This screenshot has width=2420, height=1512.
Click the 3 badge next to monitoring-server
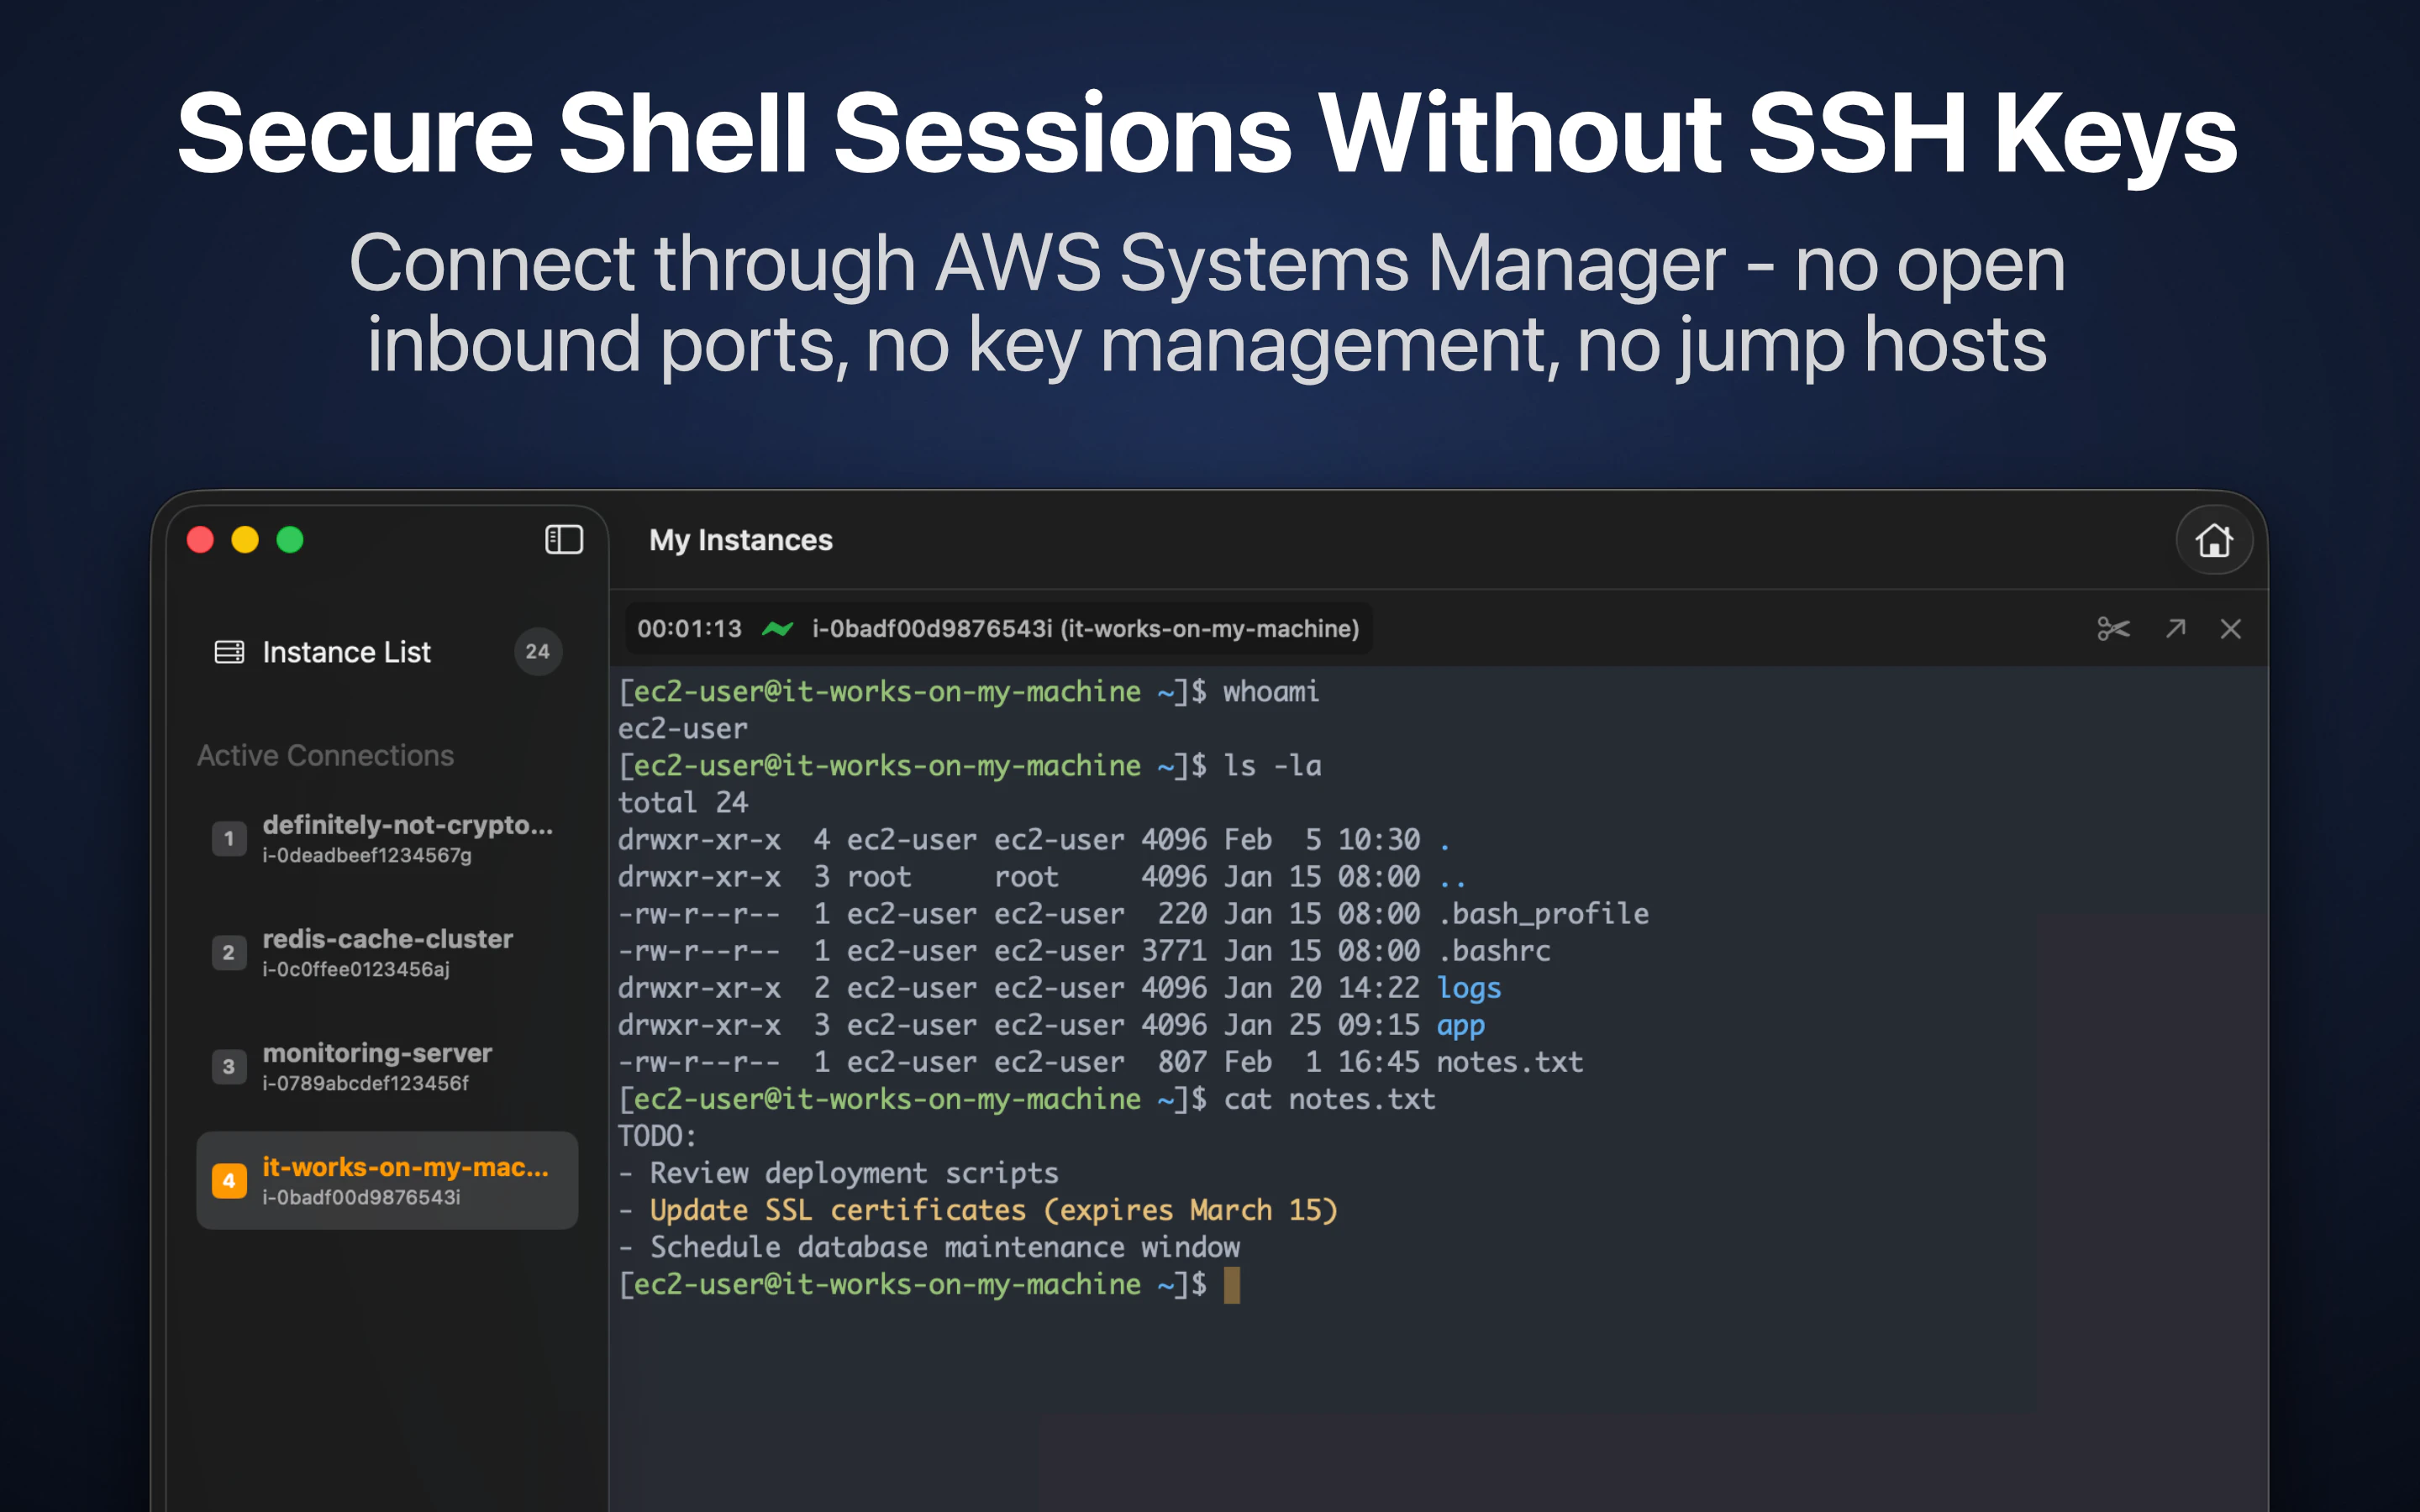point(229,1066)
